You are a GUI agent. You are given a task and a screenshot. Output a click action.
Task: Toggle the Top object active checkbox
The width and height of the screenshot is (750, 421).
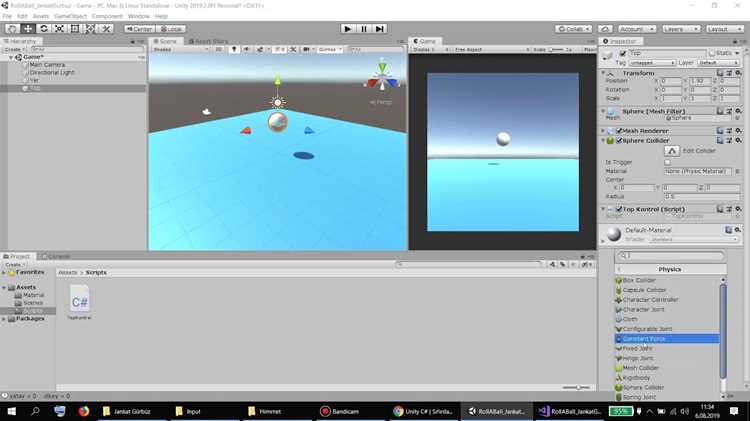point(622,53)
